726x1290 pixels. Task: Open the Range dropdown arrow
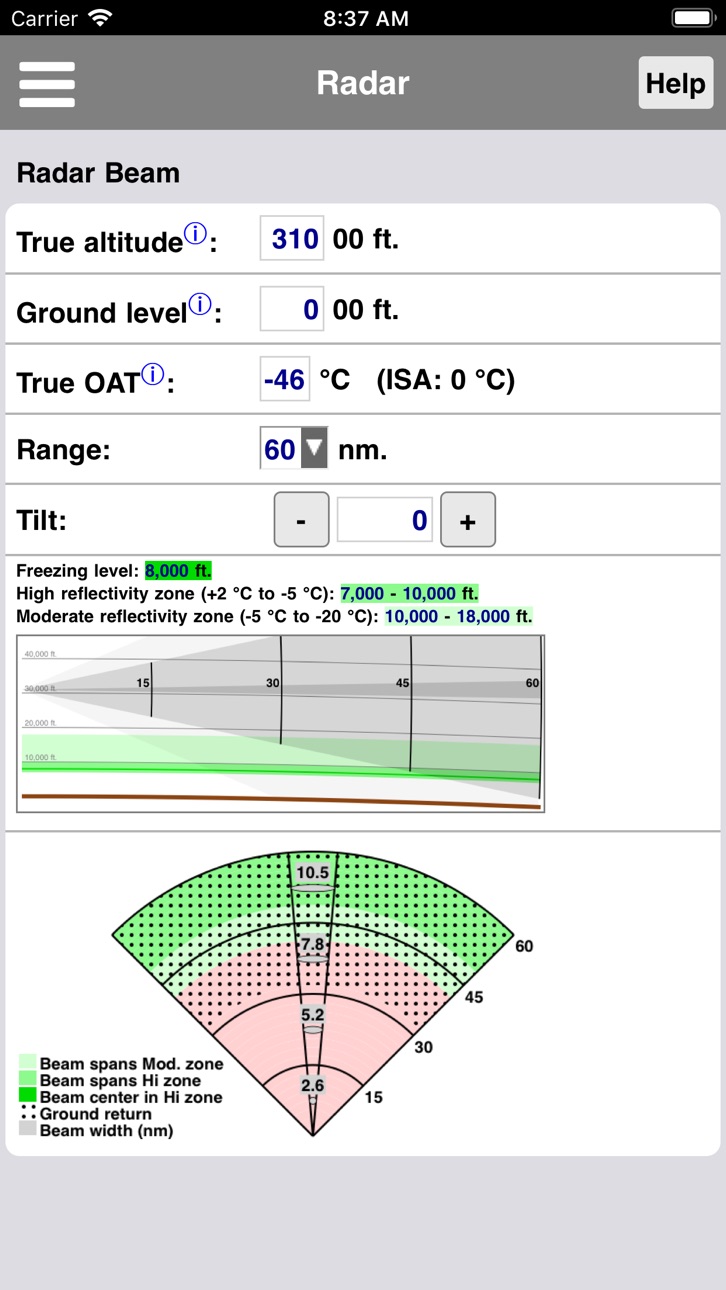click(314, 449)
